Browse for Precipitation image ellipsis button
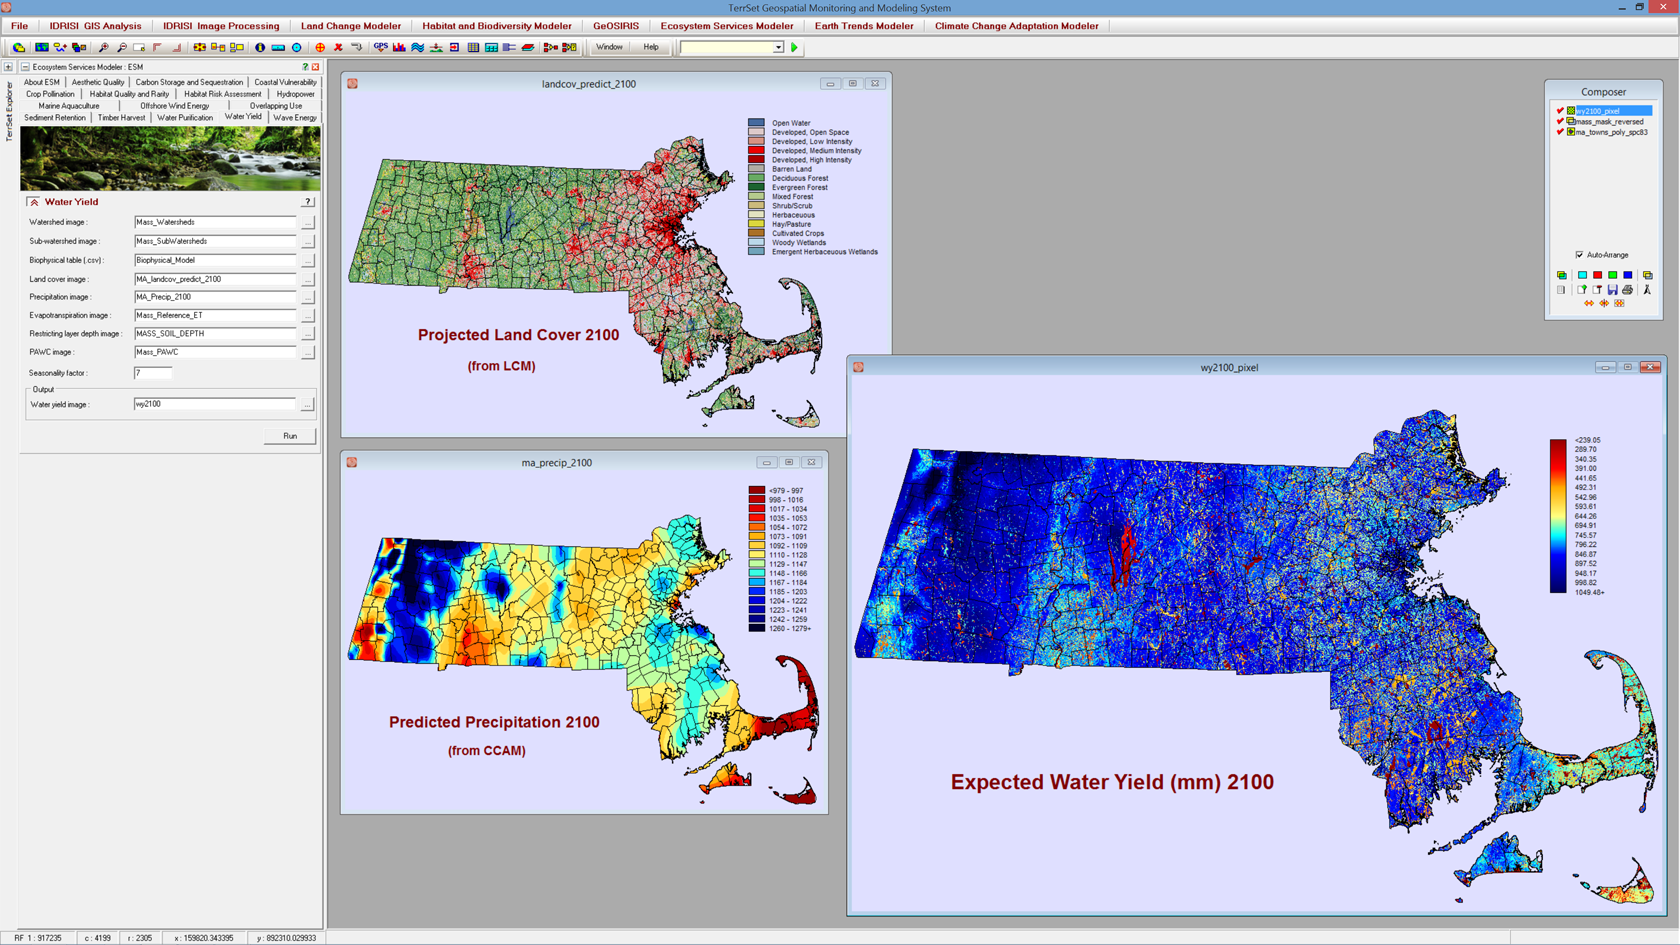The image size is (1680, 945). [x=308, y=297]
